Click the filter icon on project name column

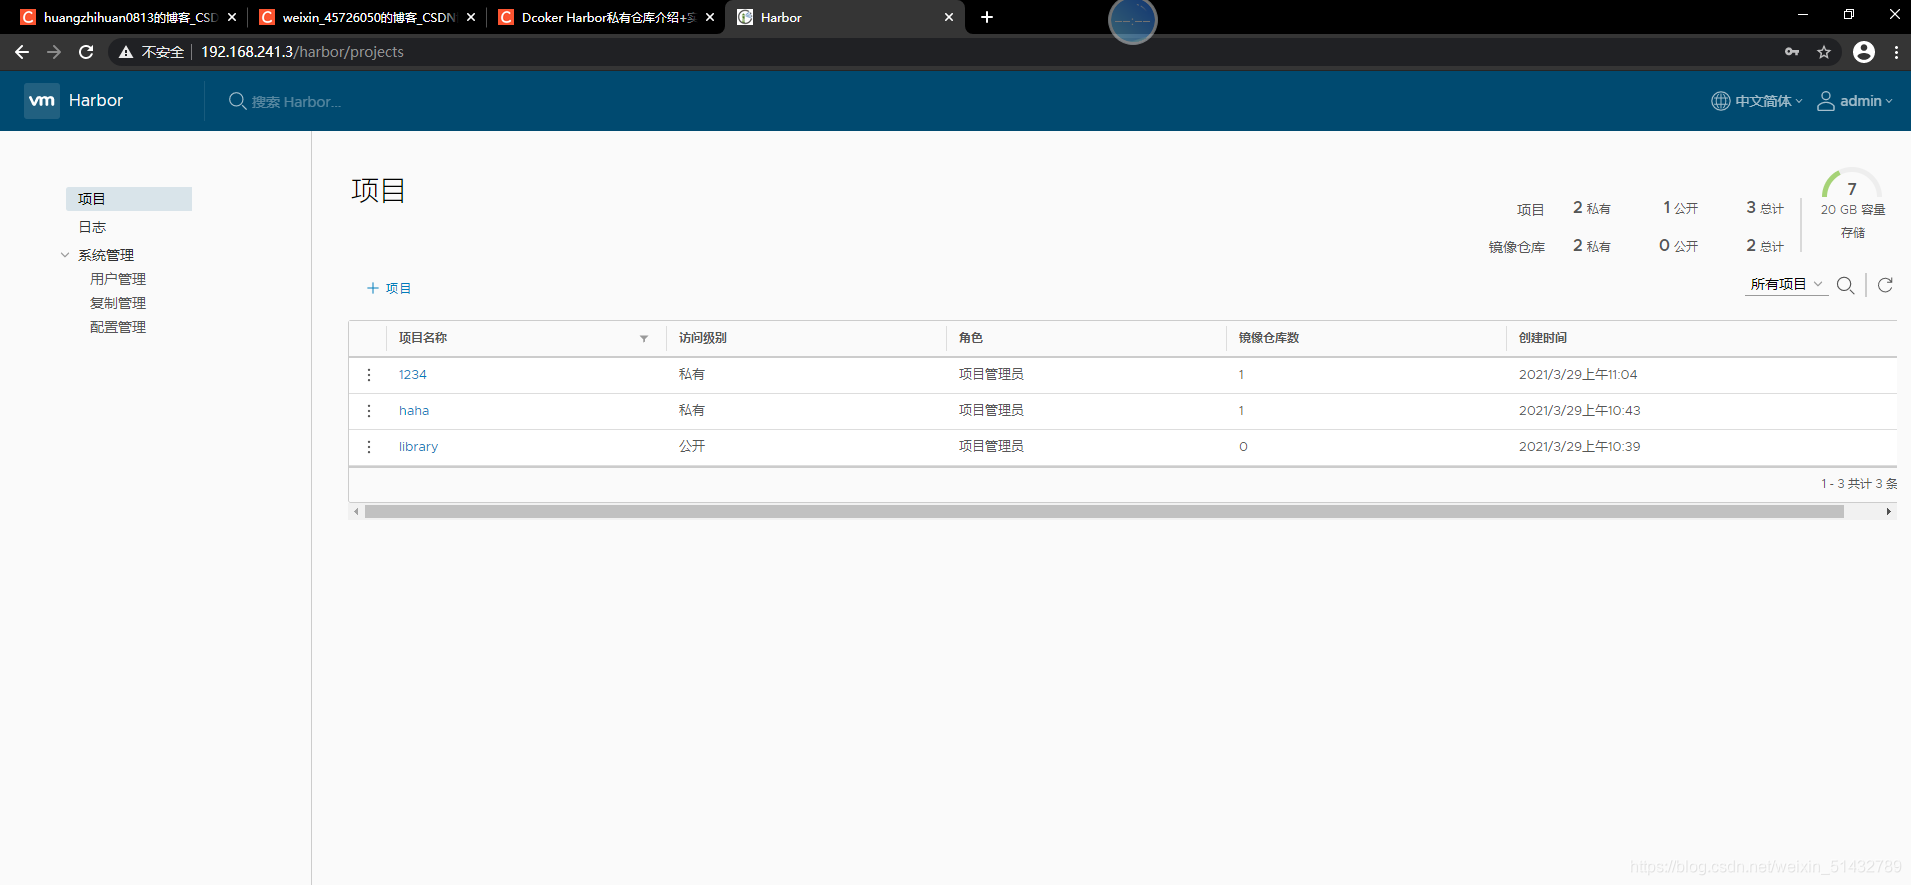[644, 339]
